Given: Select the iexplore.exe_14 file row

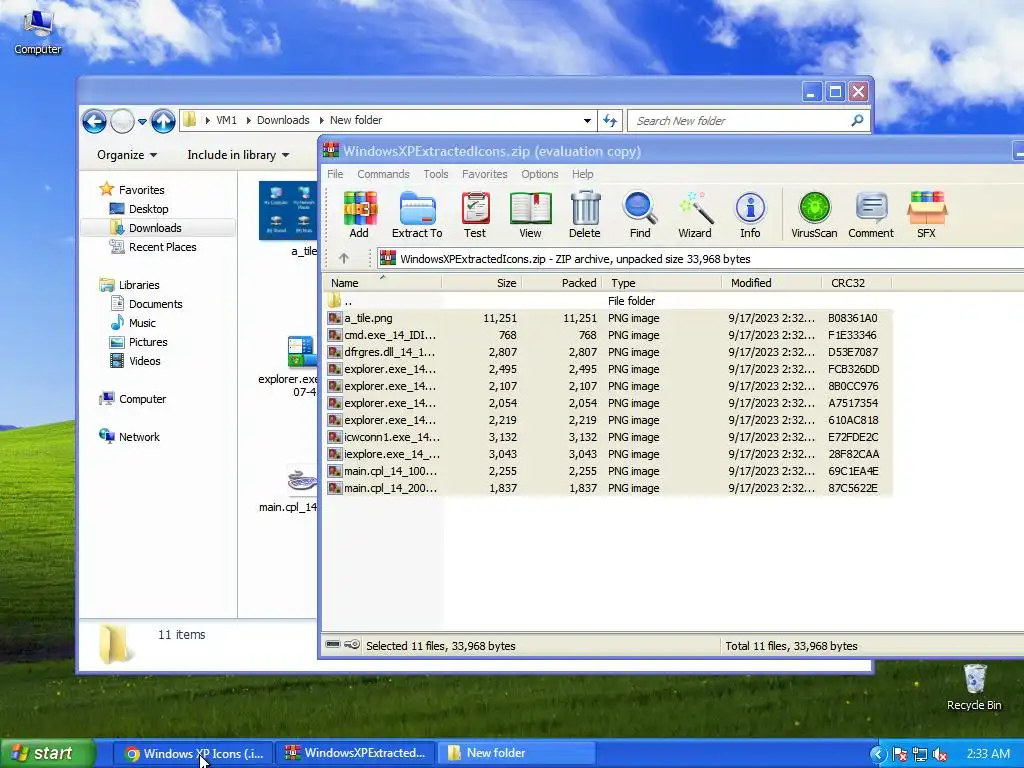Looking at the screenshot, I should point(609,454).
